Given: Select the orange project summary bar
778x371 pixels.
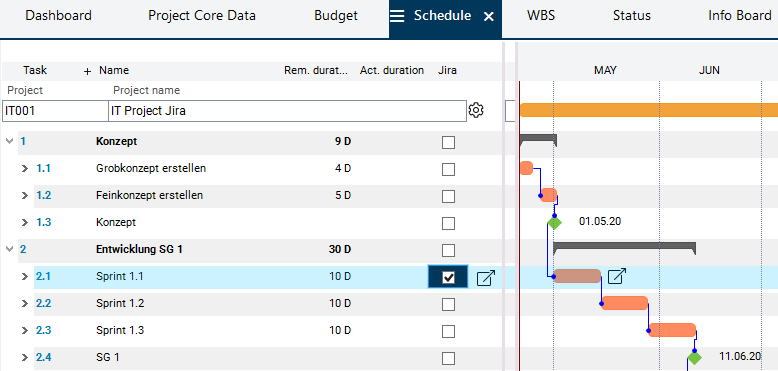Looking at the screenshot, I should (x=648, y=110).
